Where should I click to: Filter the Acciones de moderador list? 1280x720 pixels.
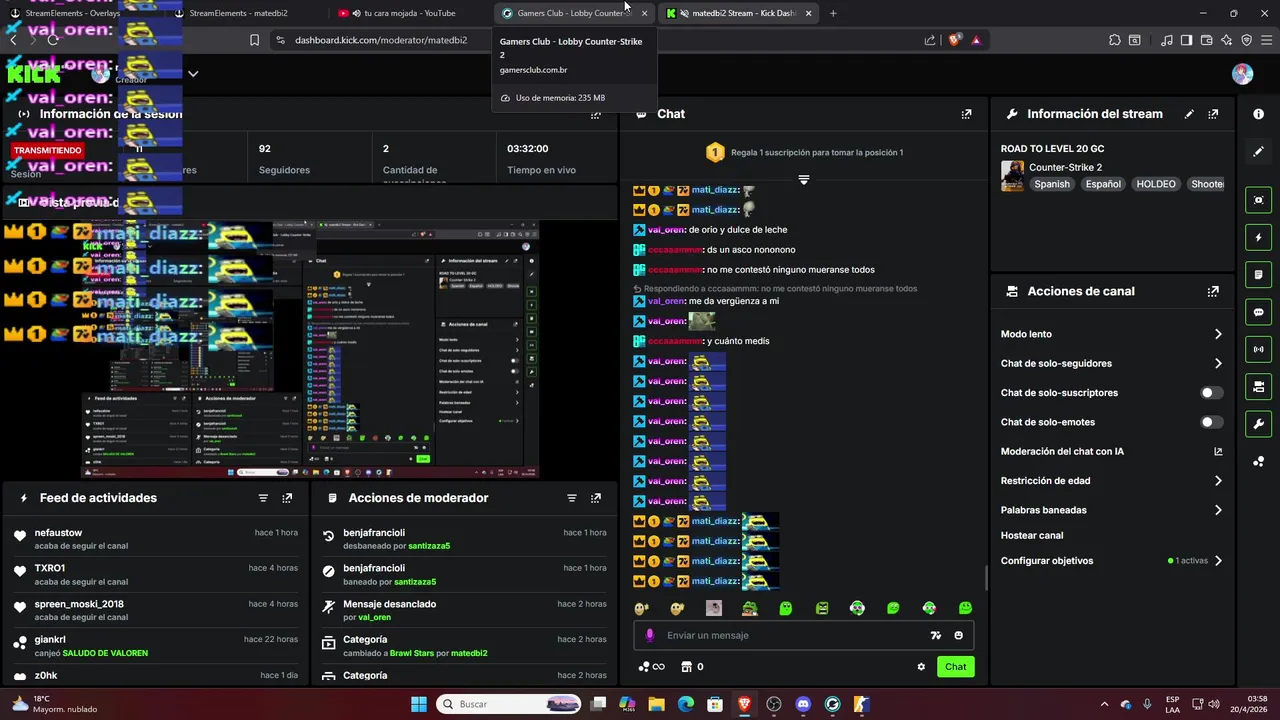pyautogui.click(x=572, y=498)
